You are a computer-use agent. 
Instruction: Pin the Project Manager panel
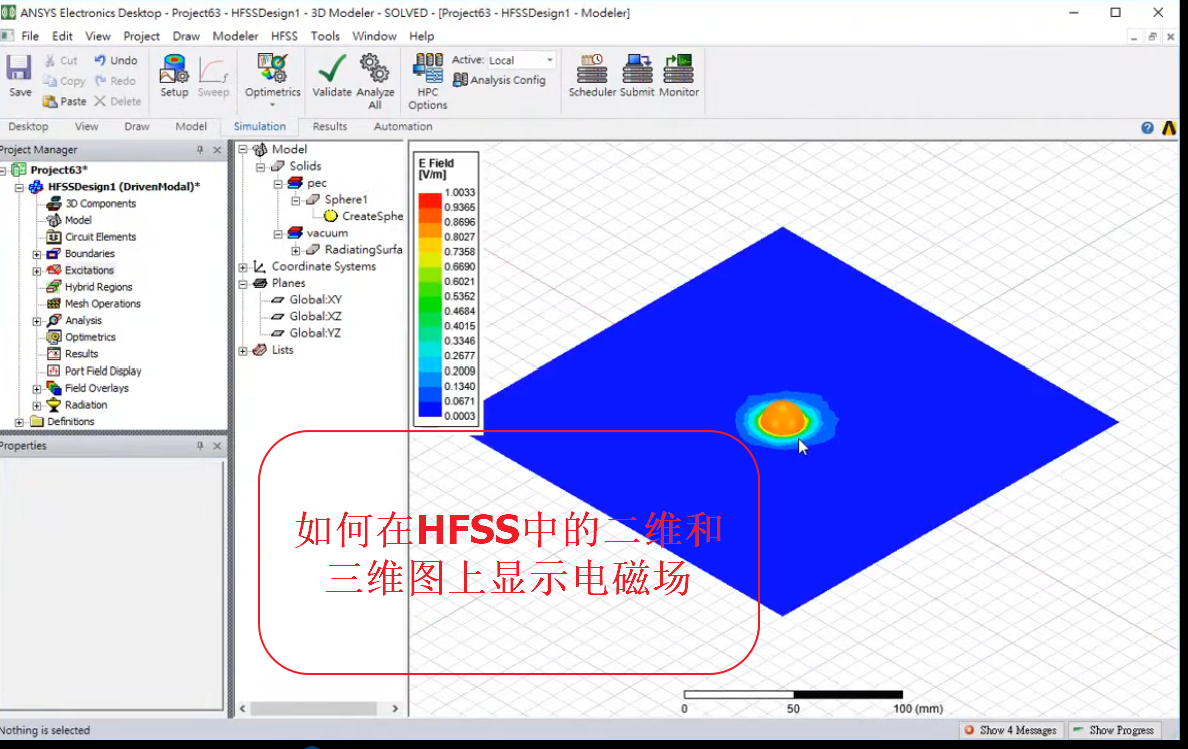coord(200,150)
